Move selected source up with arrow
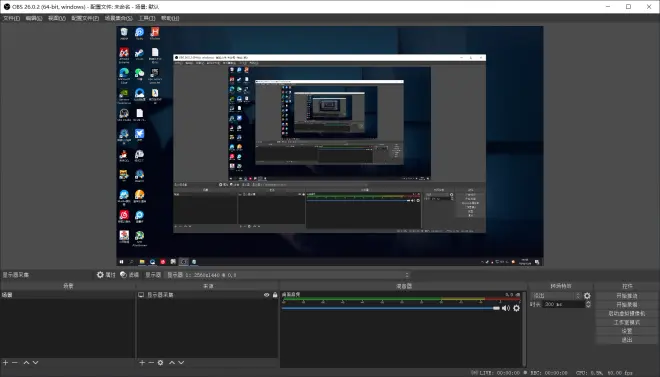 coord(172,362)
